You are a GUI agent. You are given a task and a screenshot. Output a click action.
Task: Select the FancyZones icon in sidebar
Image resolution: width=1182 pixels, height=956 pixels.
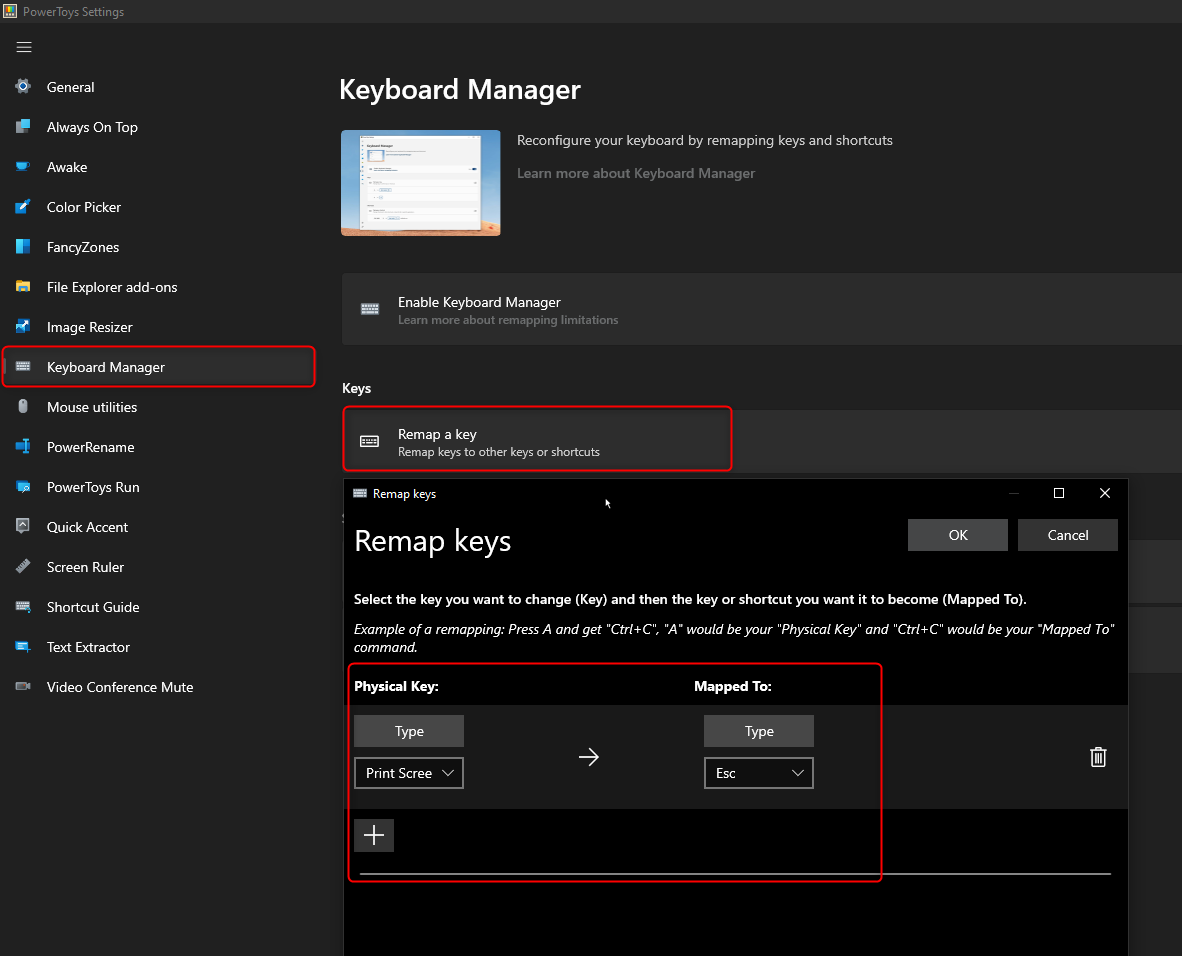click(25, 247)
